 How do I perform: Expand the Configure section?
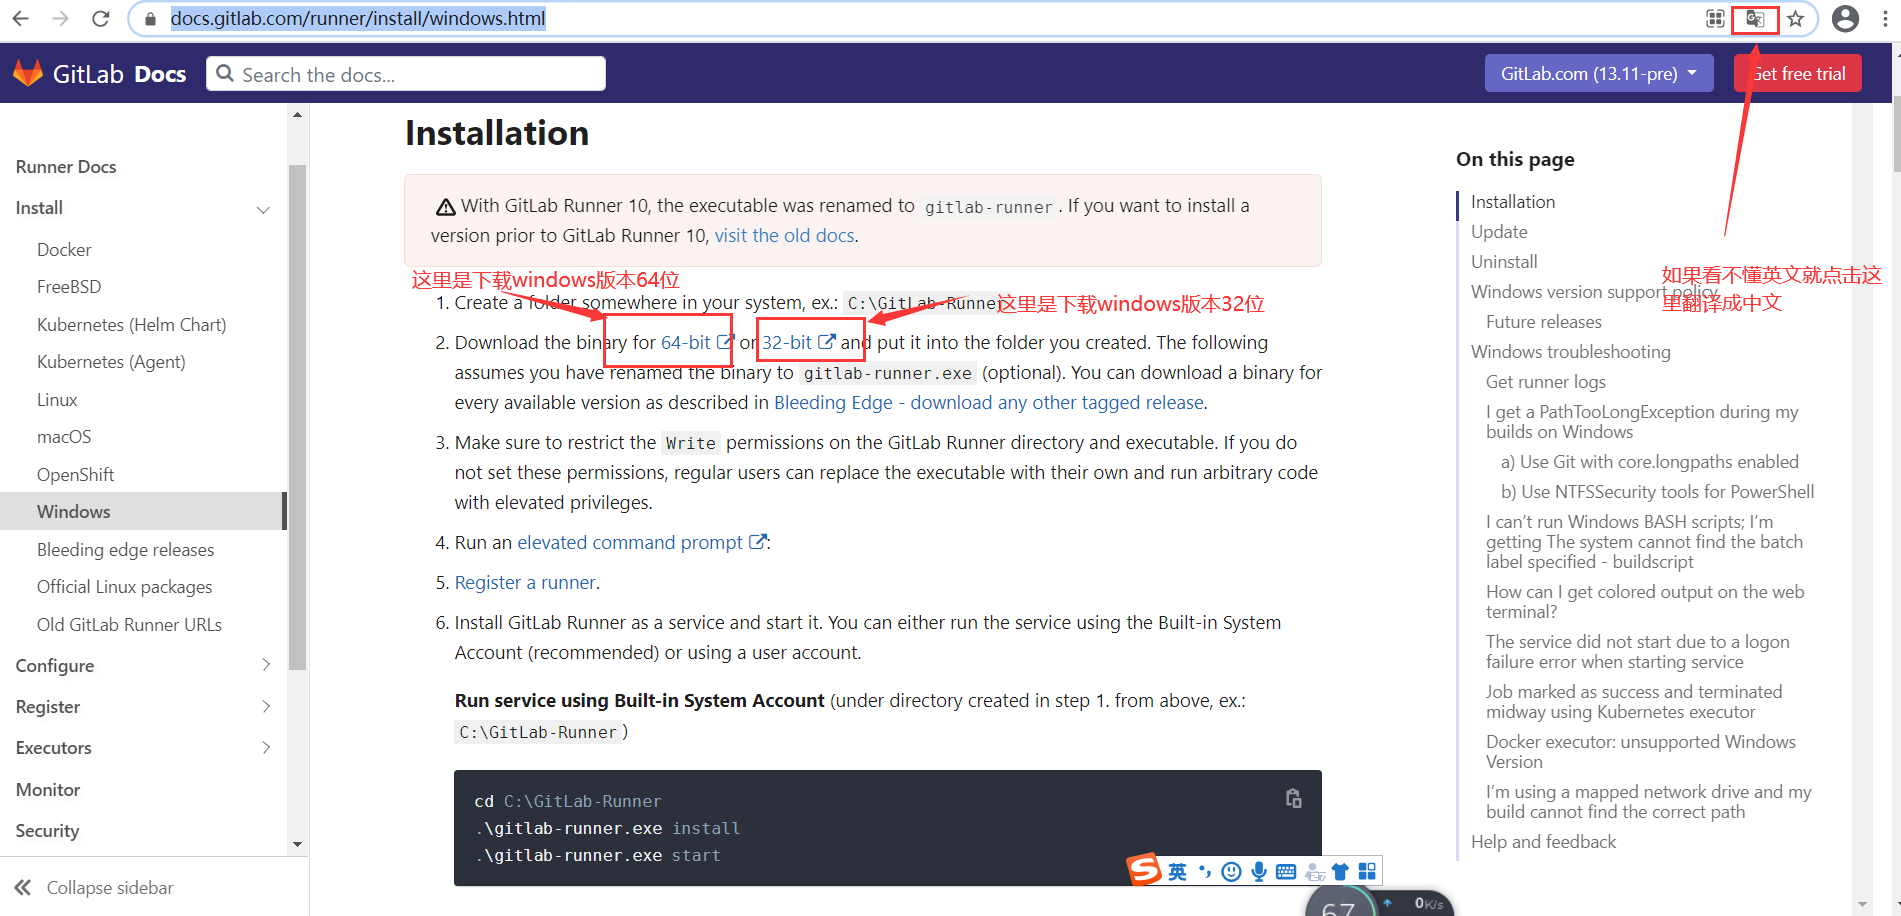tap(266, 664)
